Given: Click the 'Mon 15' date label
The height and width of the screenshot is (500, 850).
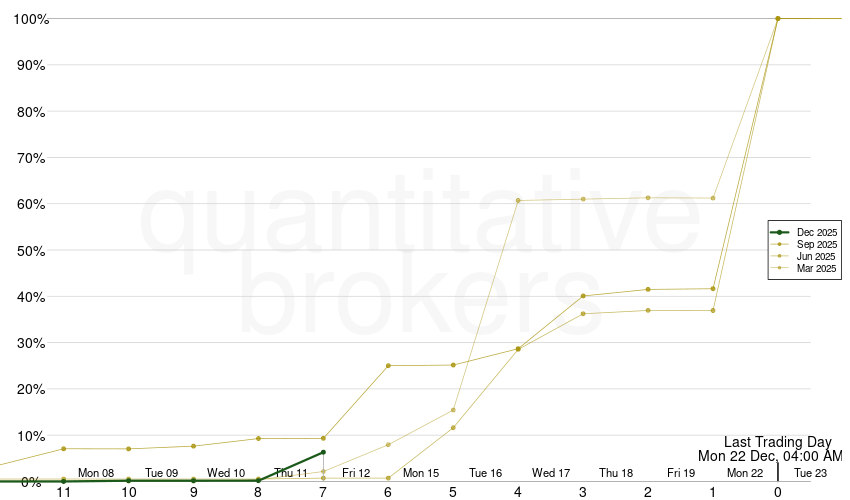Looking at the screenshot, I should click(x=421, y=473).
